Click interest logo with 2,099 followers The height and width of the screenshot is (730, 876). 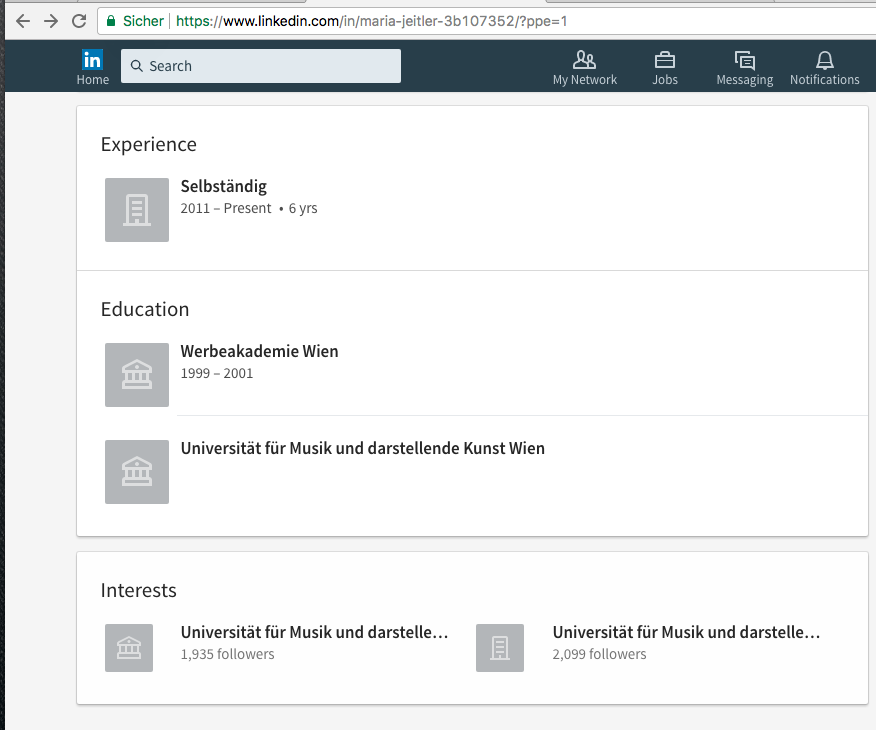pos(500,648)
